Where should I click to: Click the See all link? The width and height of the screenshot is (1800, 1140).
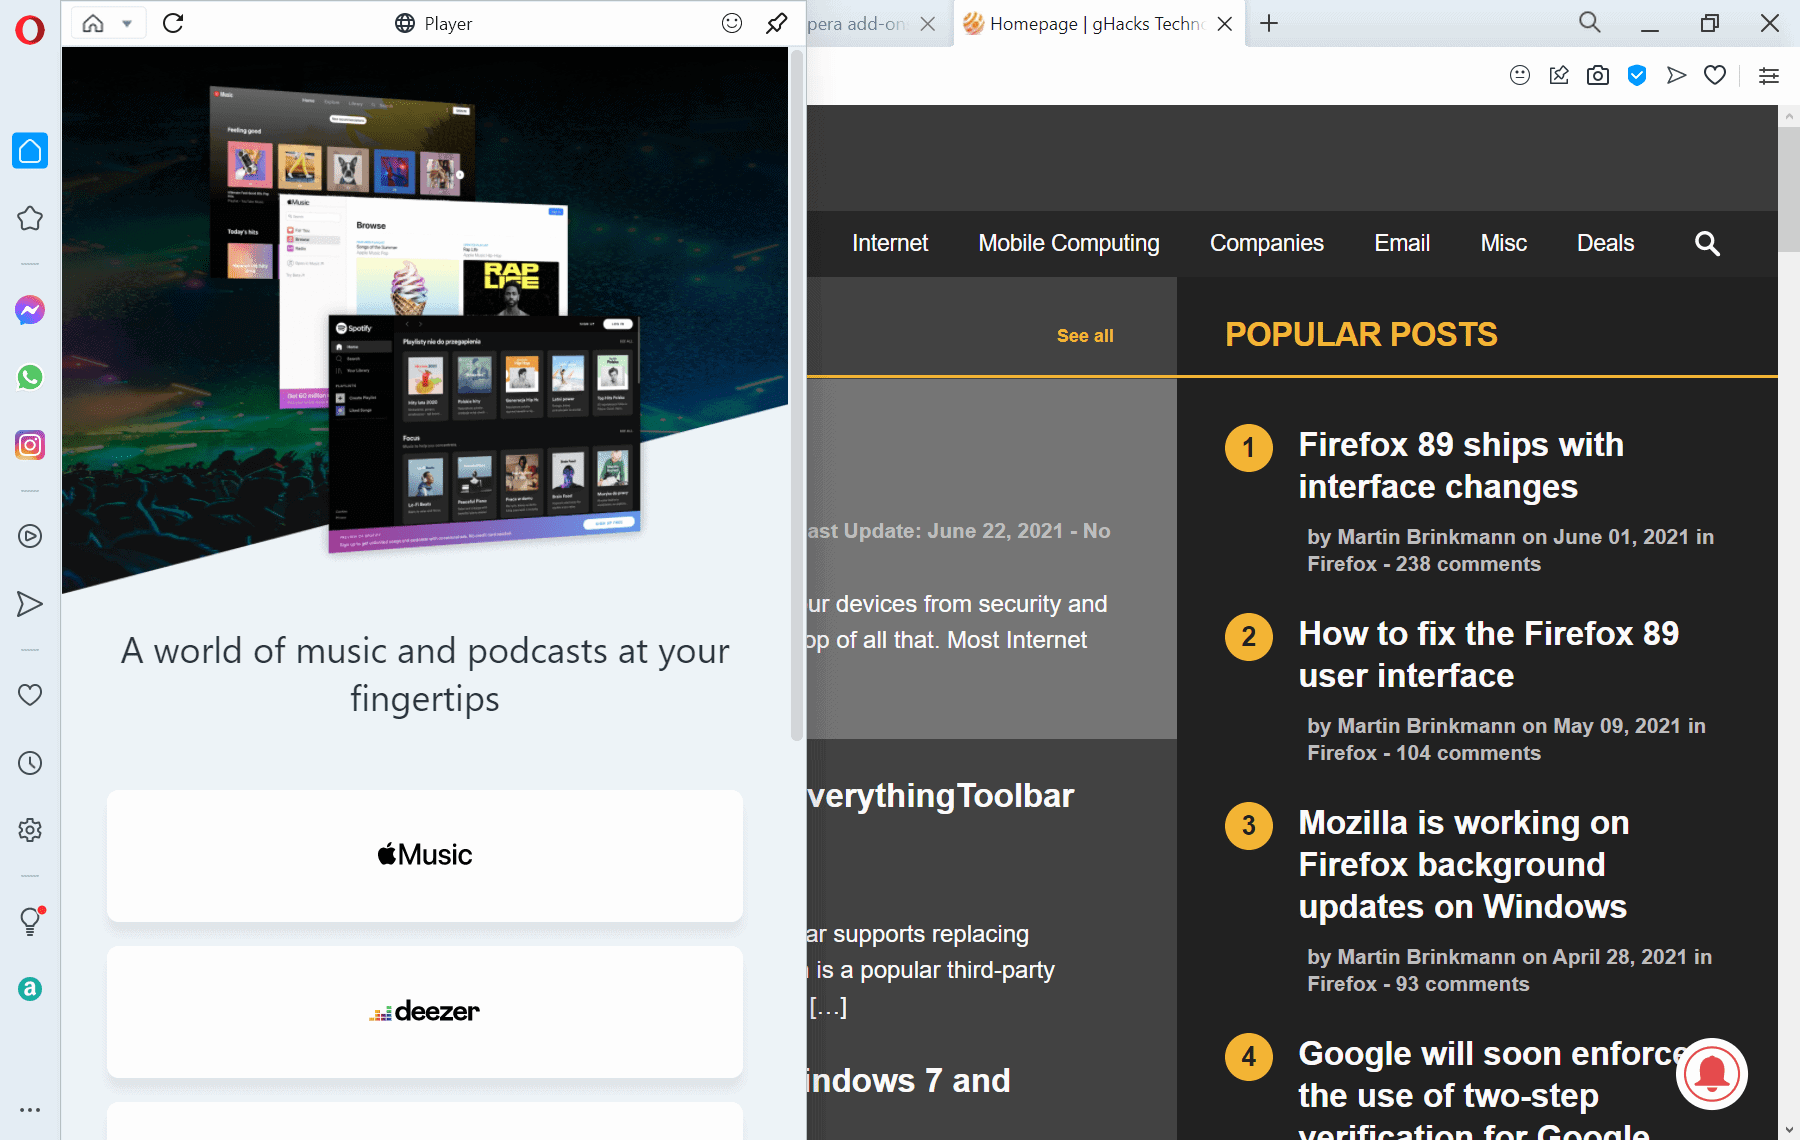(1085, 336)
